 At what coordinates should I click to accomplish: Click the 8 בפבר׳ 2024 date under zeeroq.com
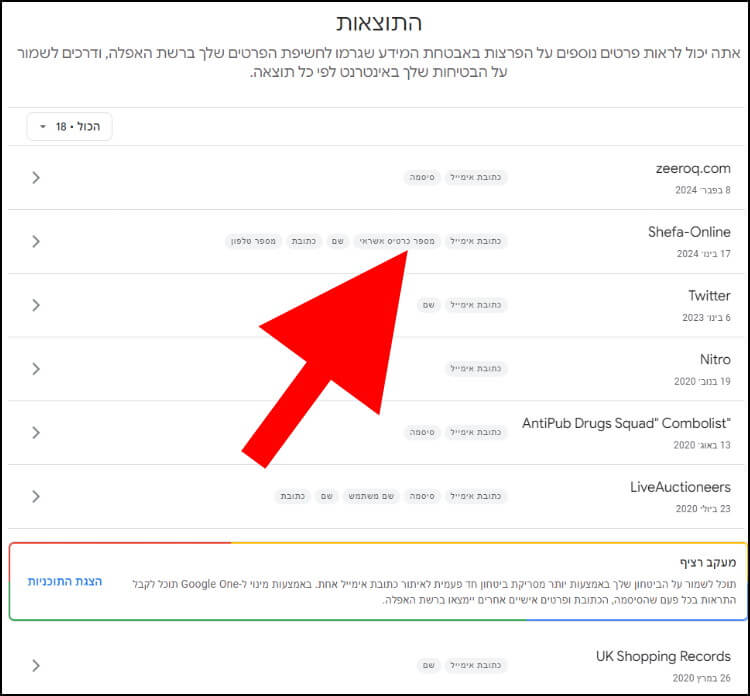[703, 190]
